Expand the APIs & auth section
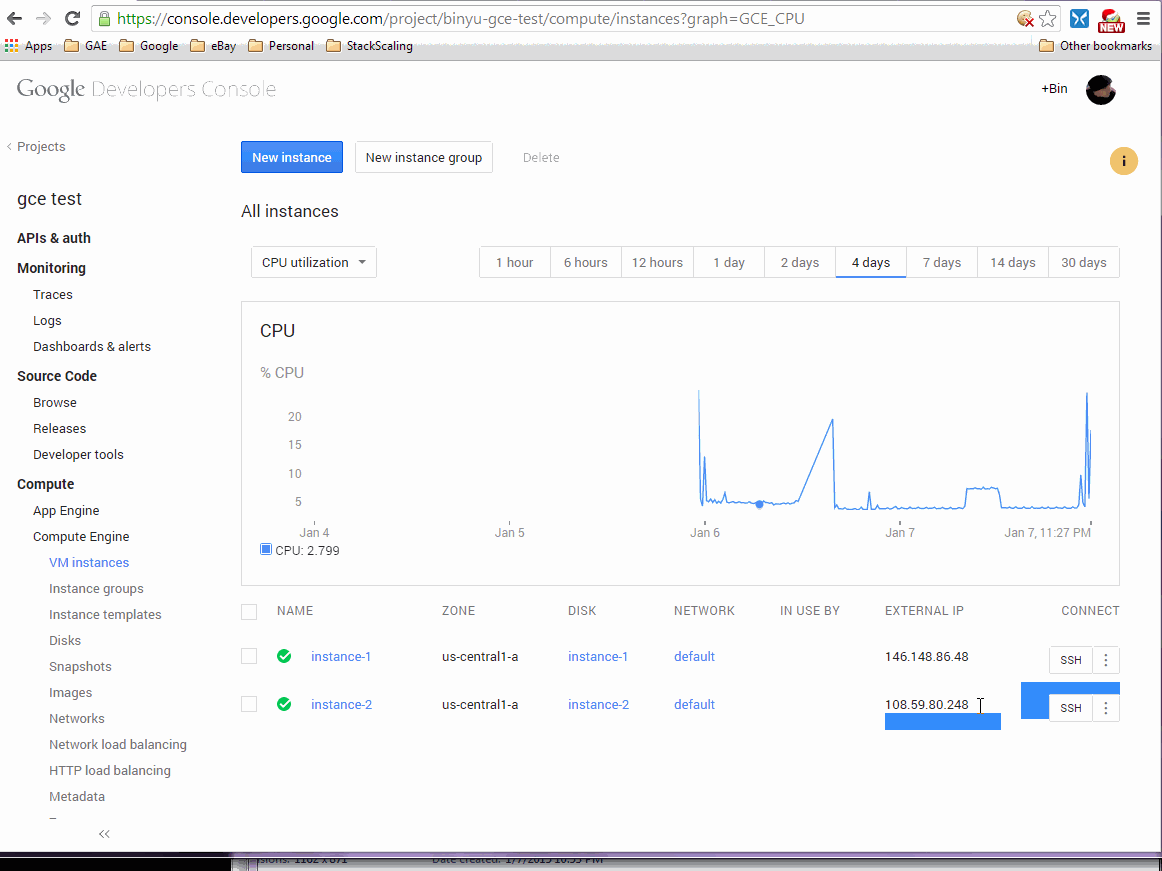Viewport: 1162px width, 871px height. click(54, 238)
